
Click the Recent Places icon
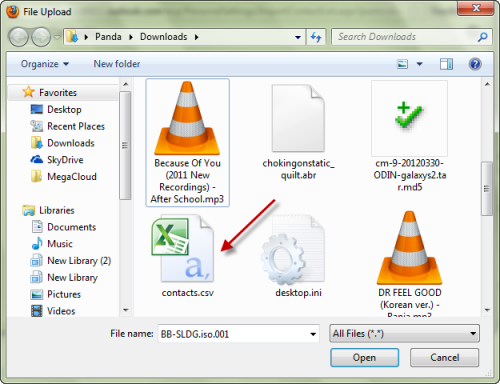(37, 126)
